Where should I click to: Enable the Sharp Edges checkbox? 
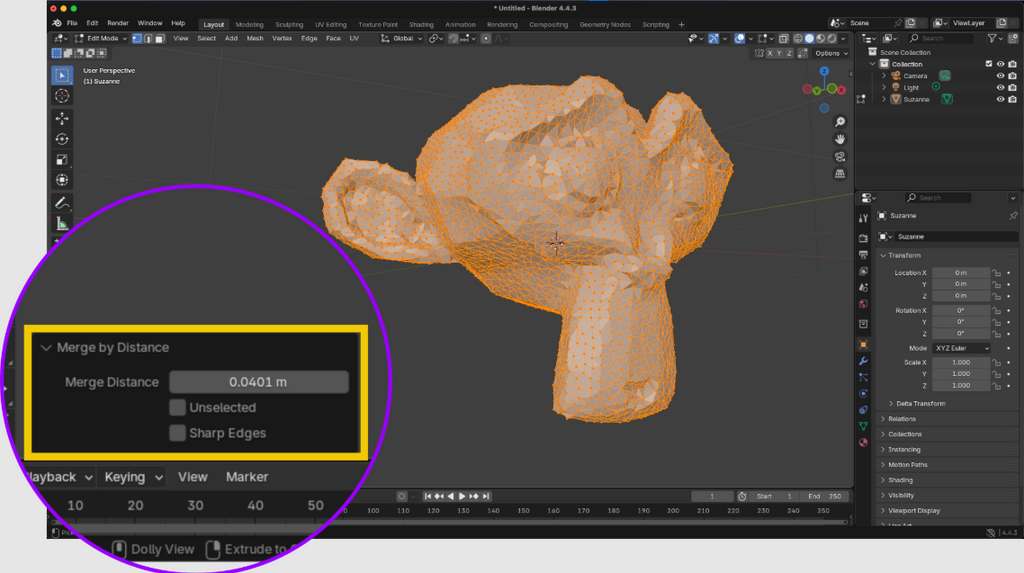[177, 433]
